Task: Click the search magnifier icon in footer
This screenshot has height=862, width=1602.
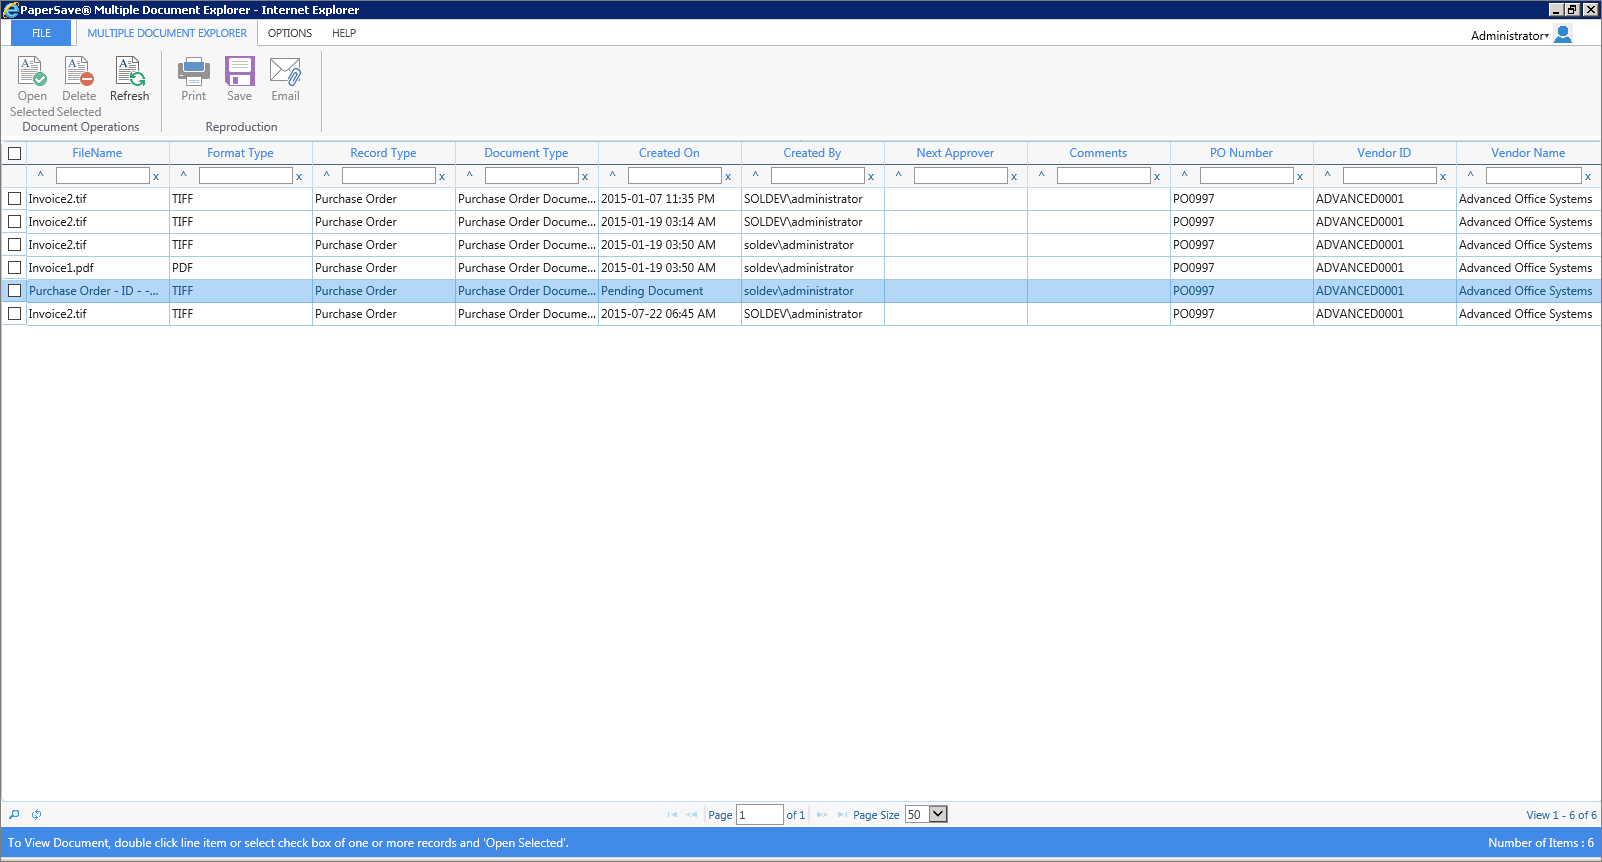Action: tap(14, 814)
